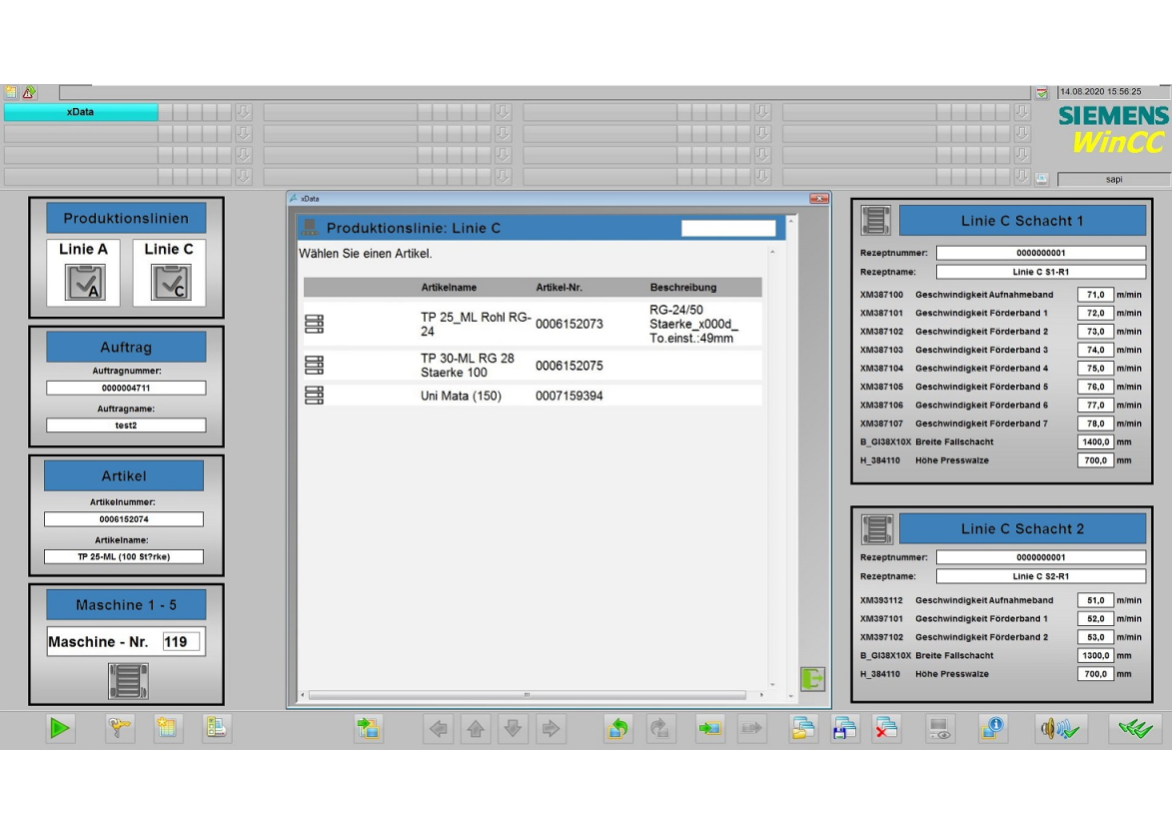This screenshot has height=833, width=1172.
Task: Select the Linie C checklist icon
Action: [170, 283]
